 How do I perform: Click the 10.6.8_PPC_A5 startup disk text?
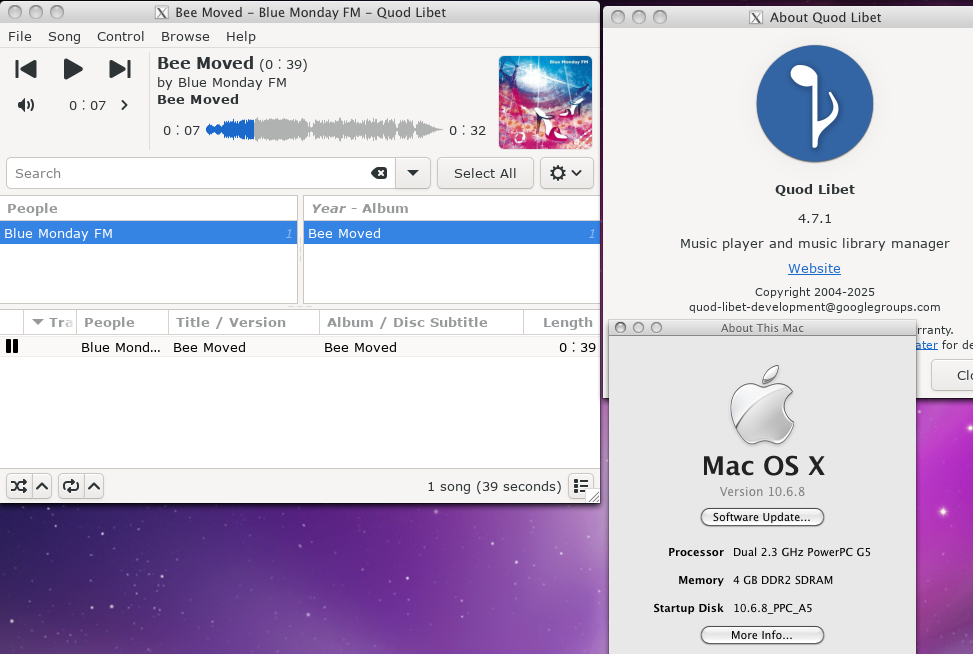[773, 608]
